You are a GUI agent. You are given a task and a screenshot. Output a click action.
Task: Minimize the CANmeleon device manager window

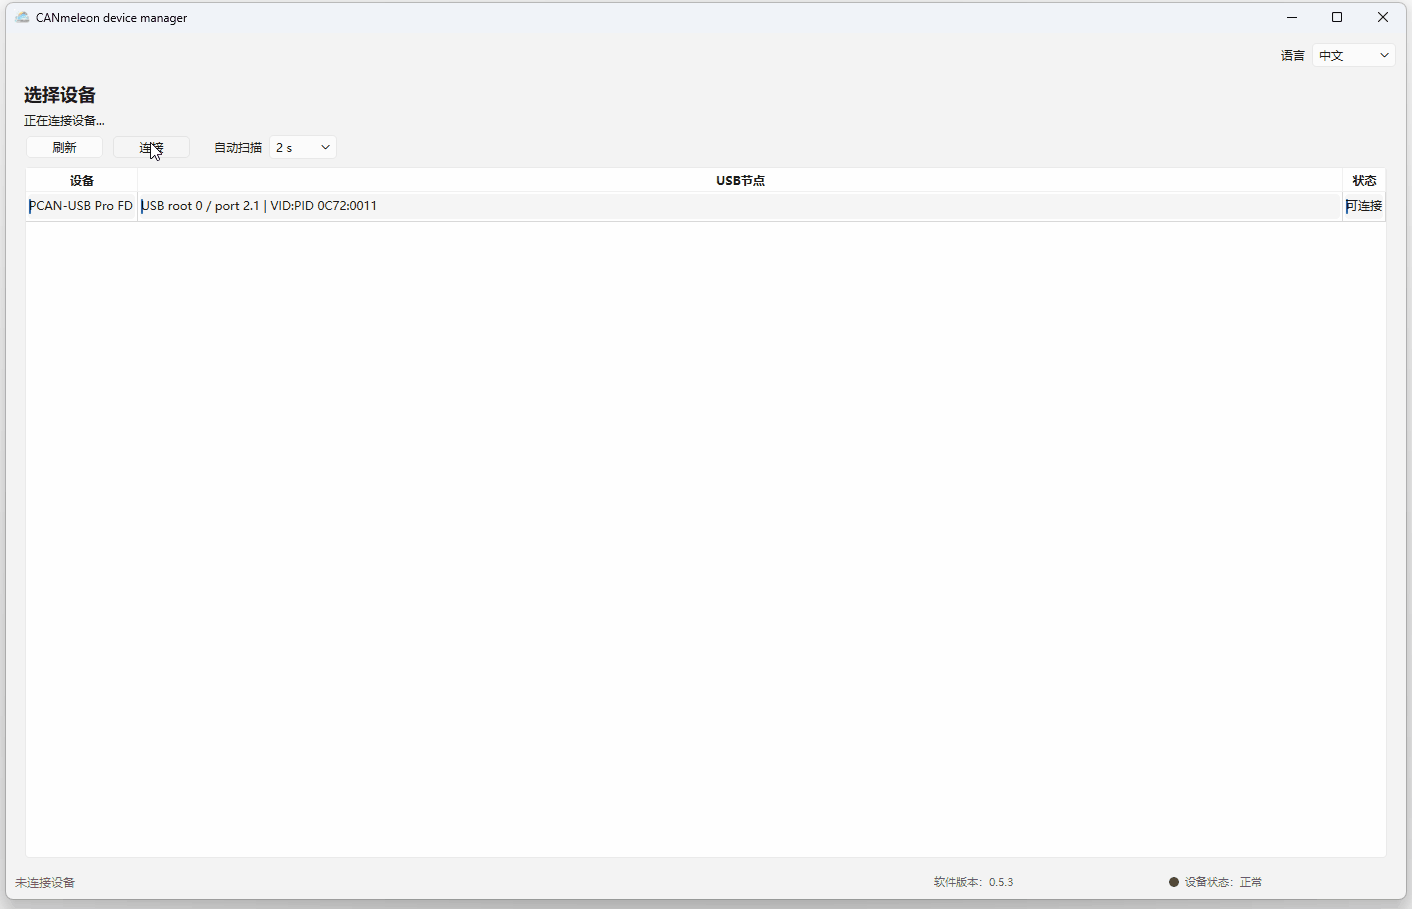click(1292, 17)
